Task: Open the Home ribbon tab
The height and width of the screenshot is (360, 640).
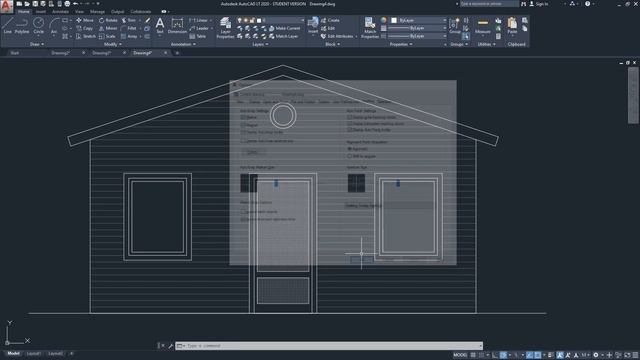Action: tap(24, 12)
